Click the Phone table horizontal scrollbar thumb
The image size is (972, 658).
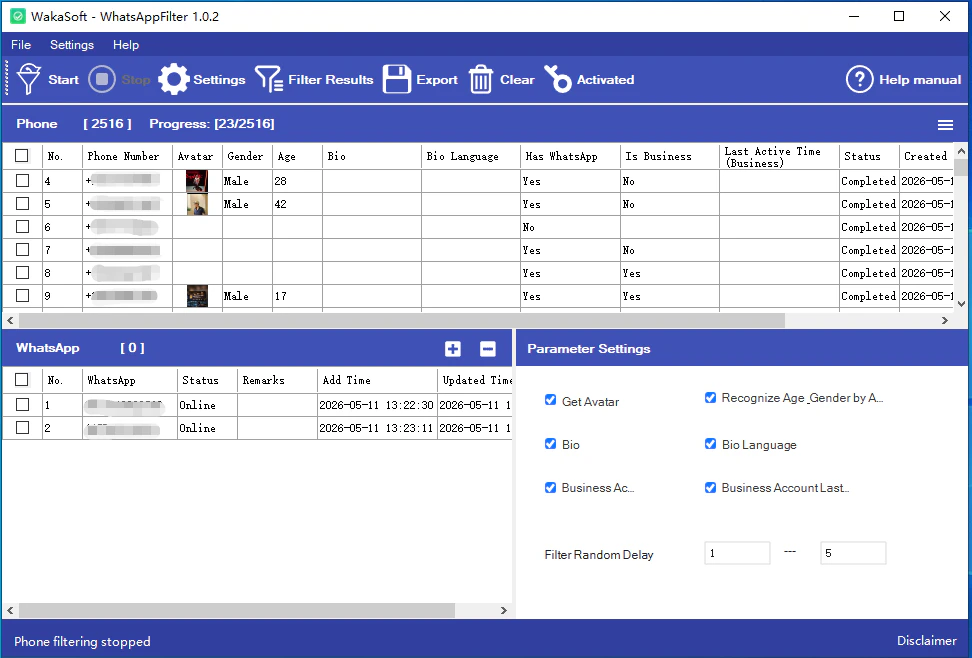coord(402,321)
